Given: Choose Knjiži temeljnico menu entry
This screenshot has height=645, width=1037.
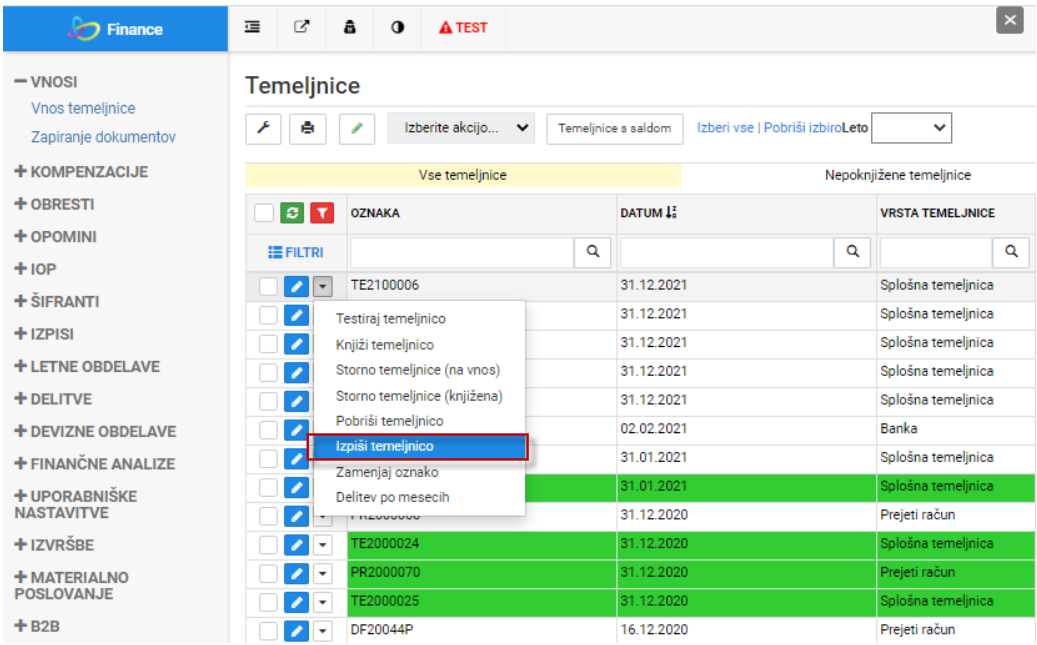Looking at the screenshot, I should (x=384, y=345).
